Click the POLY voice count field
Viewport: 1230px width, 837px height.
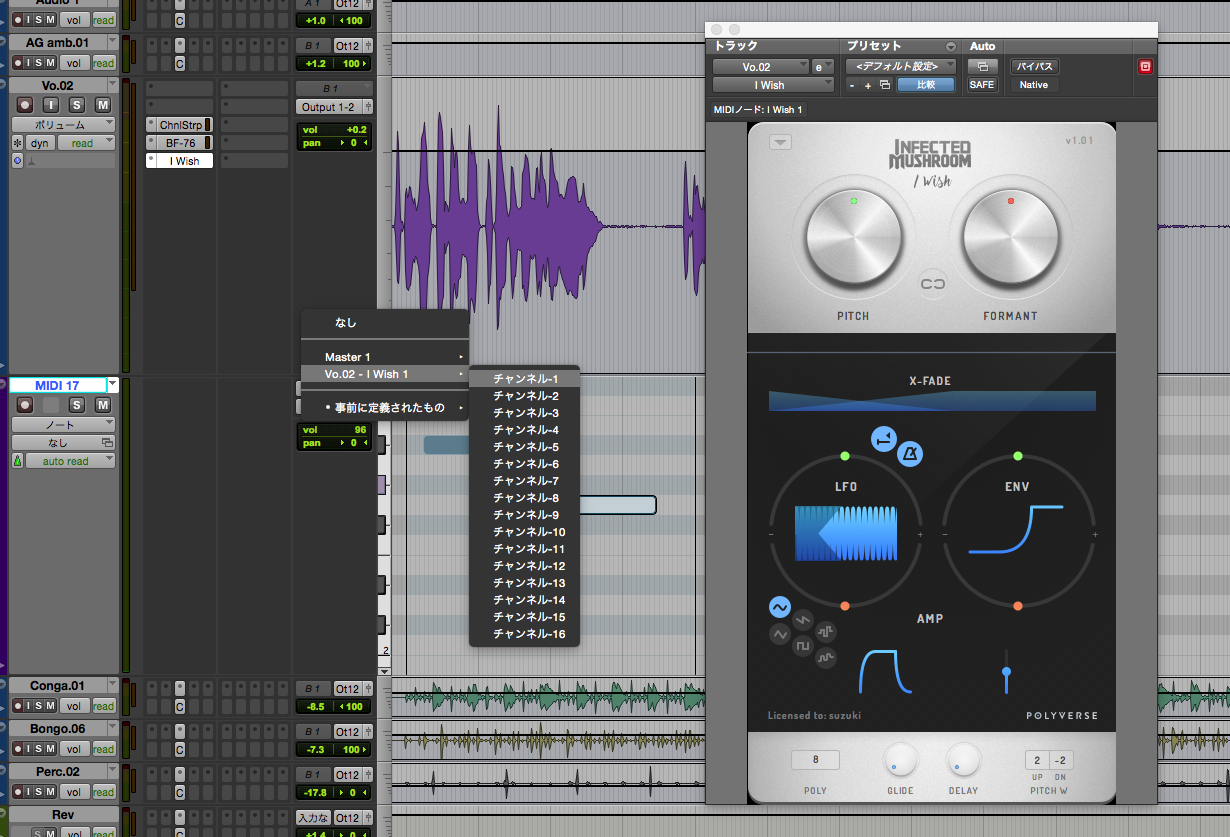point(815,760)
